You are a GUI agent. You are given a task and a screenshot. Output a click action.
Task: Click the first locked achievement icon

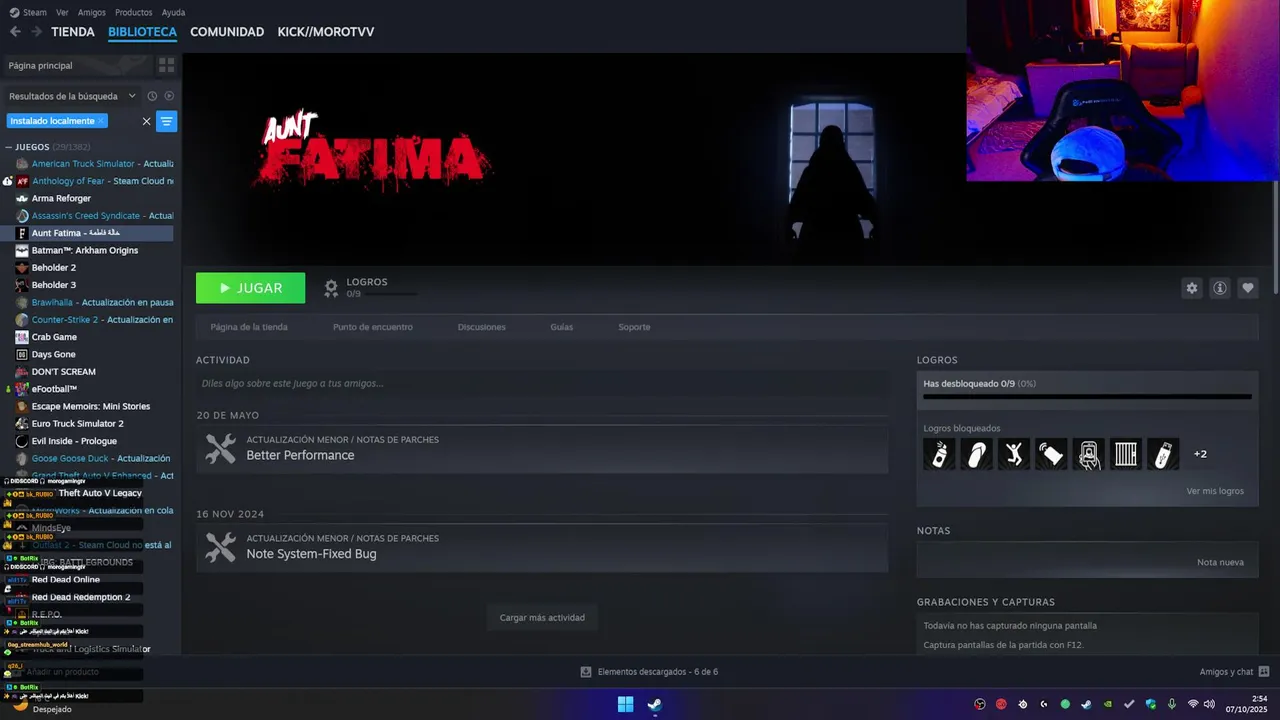point(940,454)
